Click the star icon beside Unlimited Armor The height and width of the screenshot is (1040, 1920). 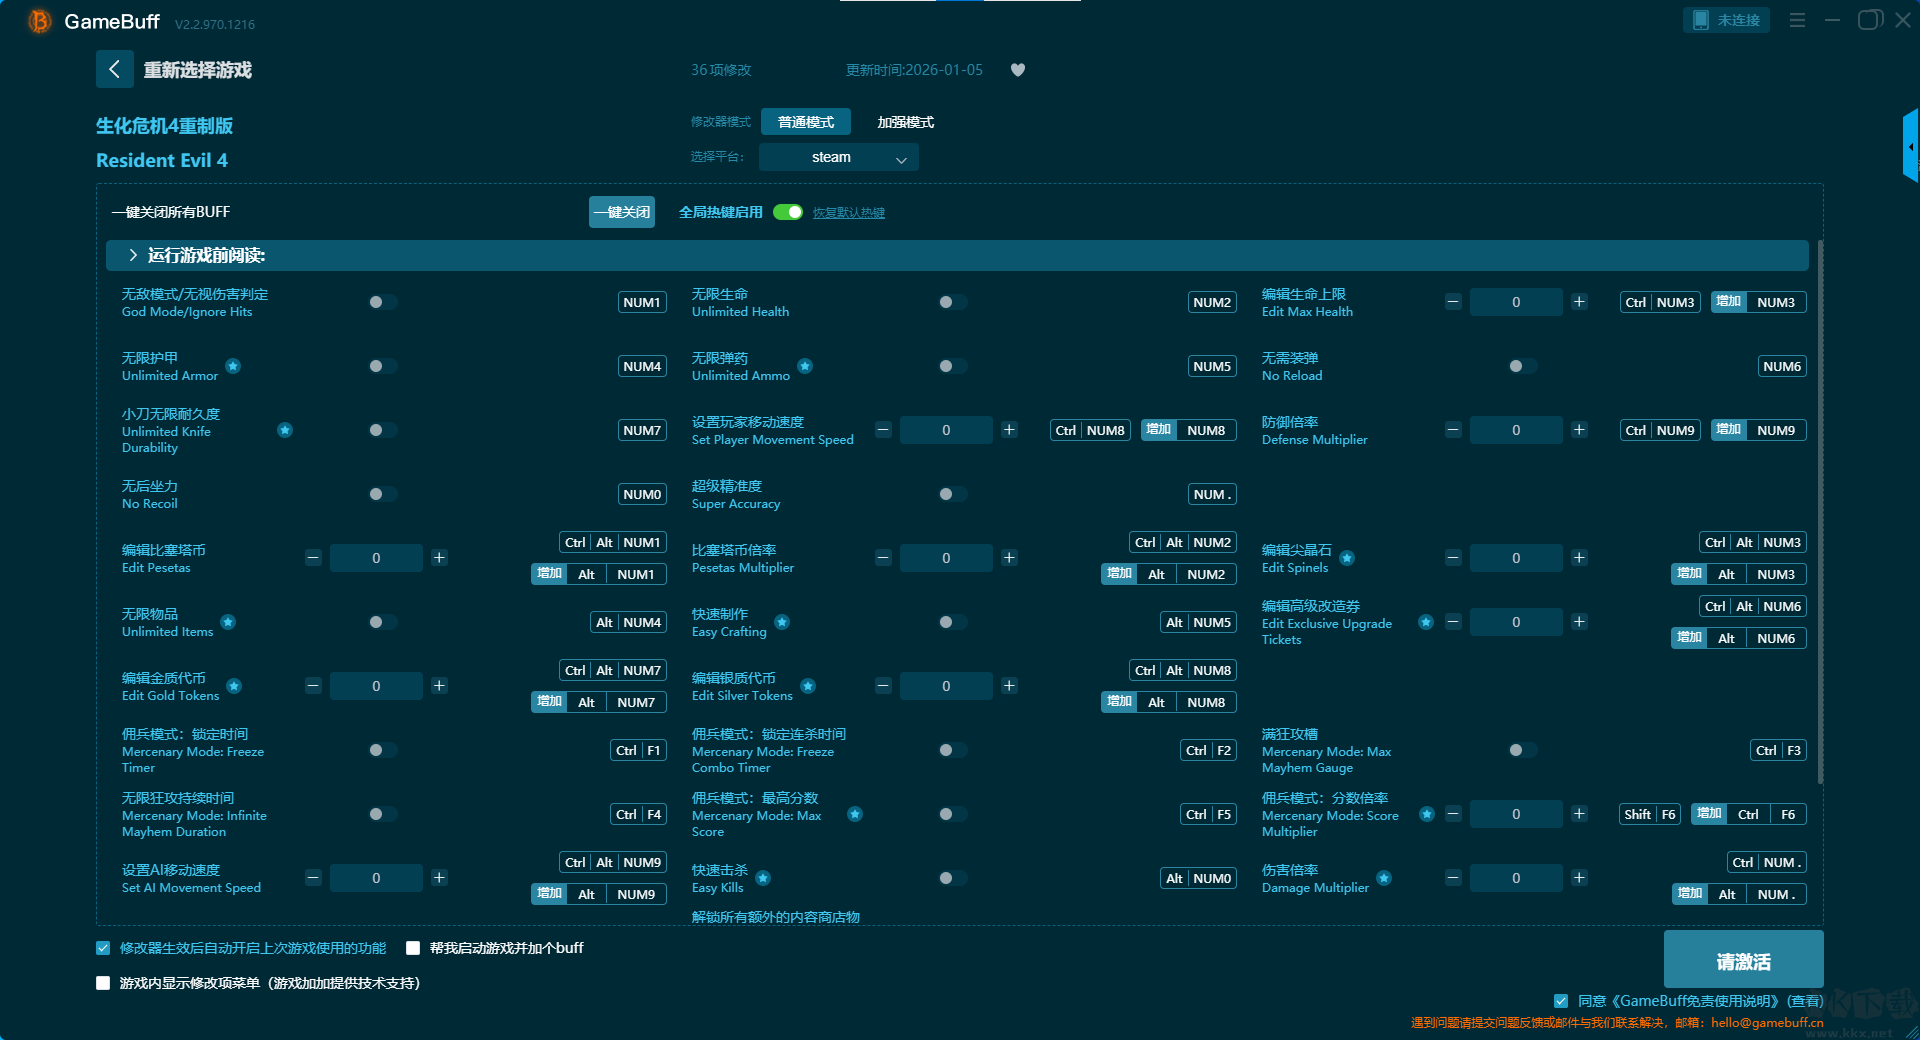[x=233, y=366]
